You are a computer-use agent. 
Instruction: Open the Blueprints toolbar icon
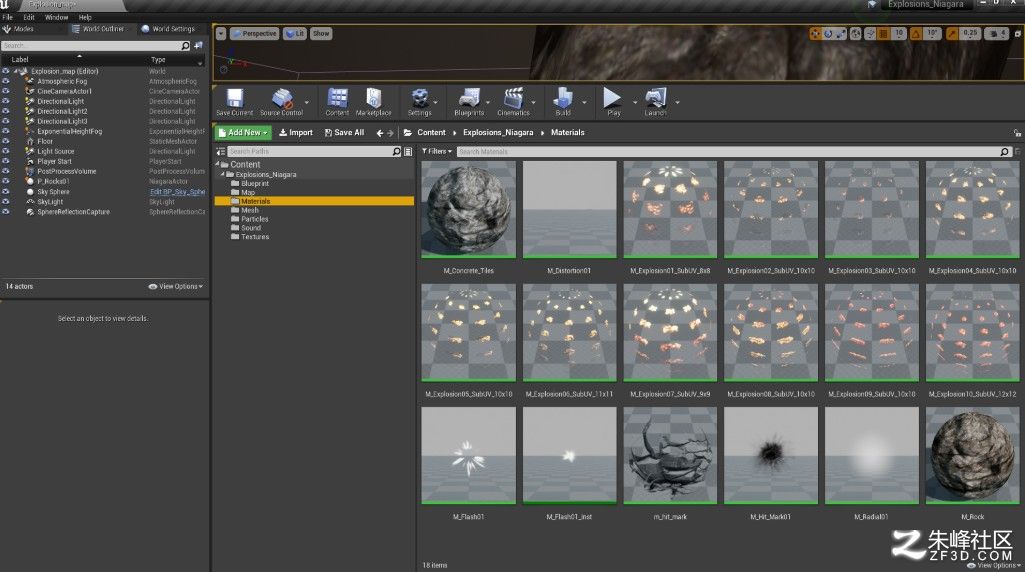click(x=469, y=102)
